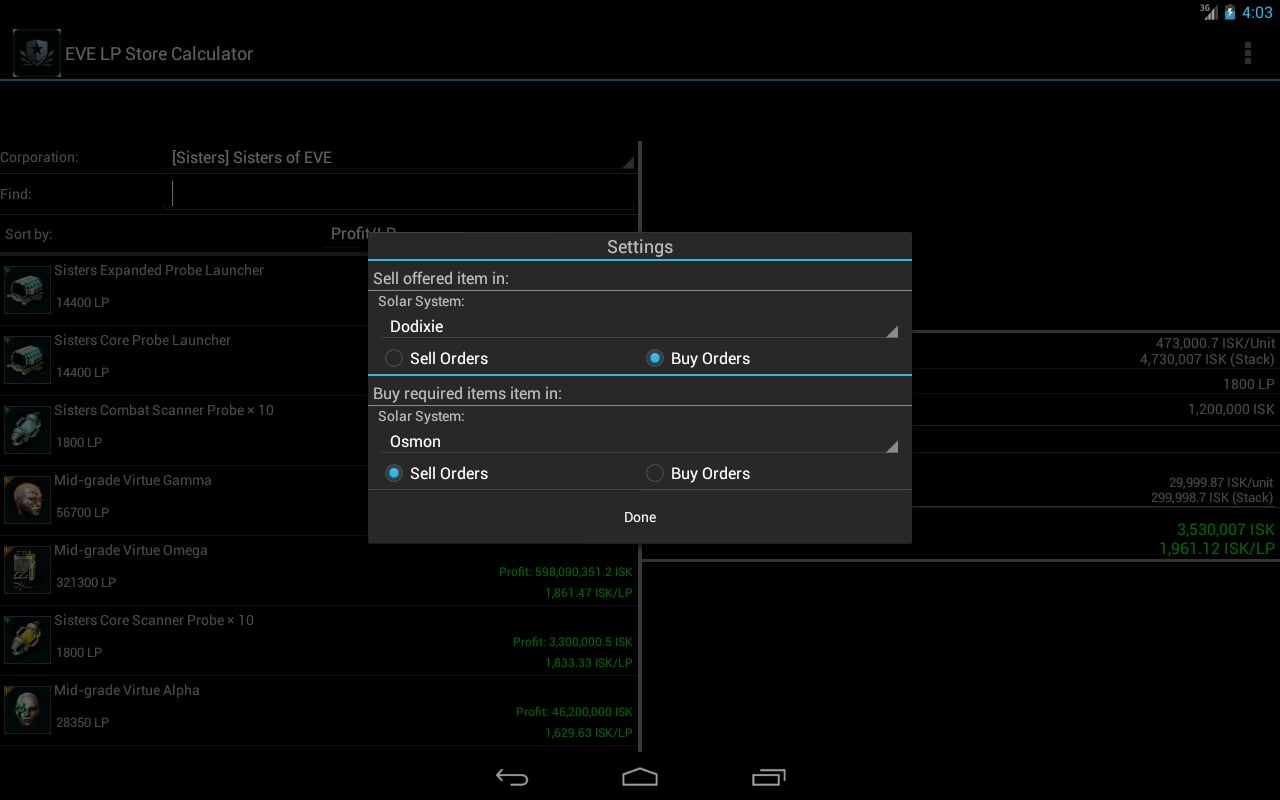Tap the Sisters Core Probe Launcher item icon
Image resolution: width=1280 pixels, height=800 pixels.
point(27,360)
